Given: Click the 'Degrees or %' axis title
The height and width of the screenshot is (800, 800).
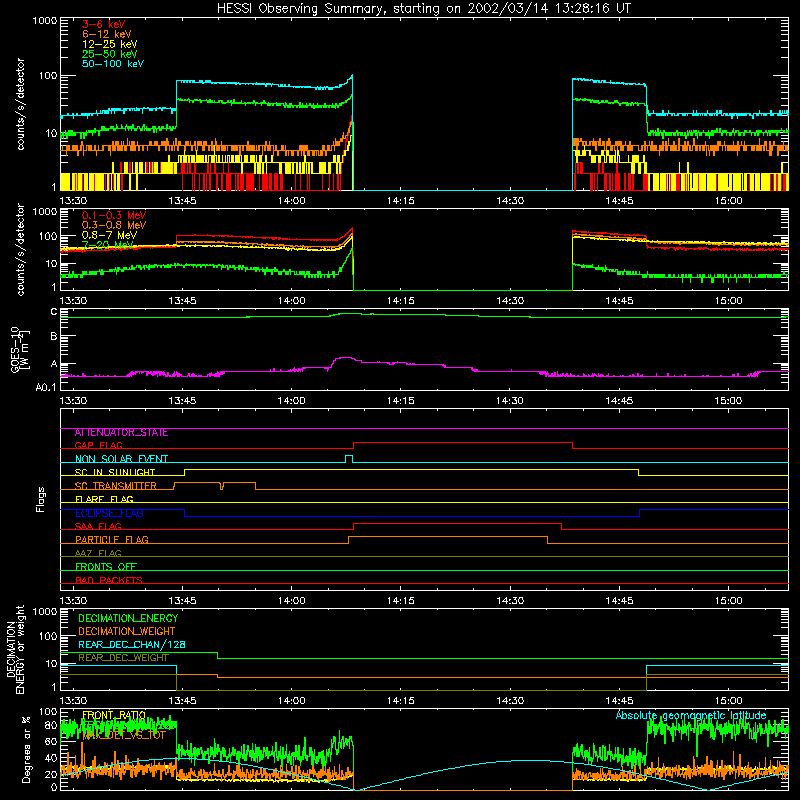Looking at the screenshot, I should click(26, 749).
